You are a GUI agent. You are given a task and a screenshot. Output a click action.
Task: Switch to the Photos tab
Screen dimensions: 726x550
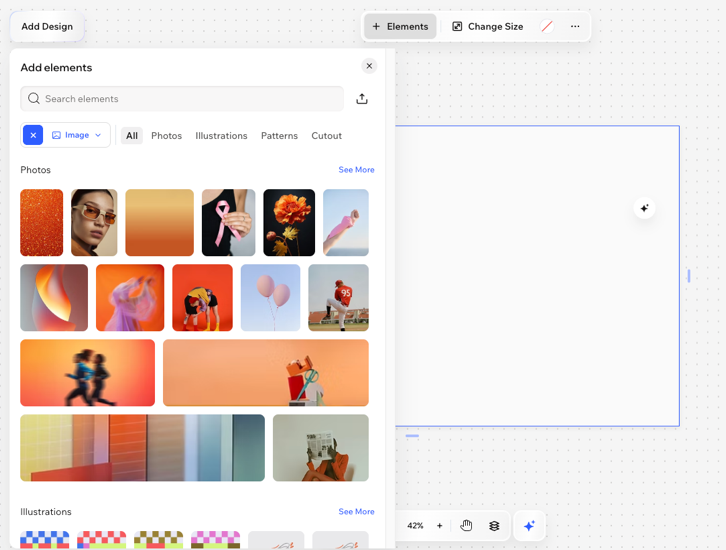pyautogui.click(x=166, y=136)
